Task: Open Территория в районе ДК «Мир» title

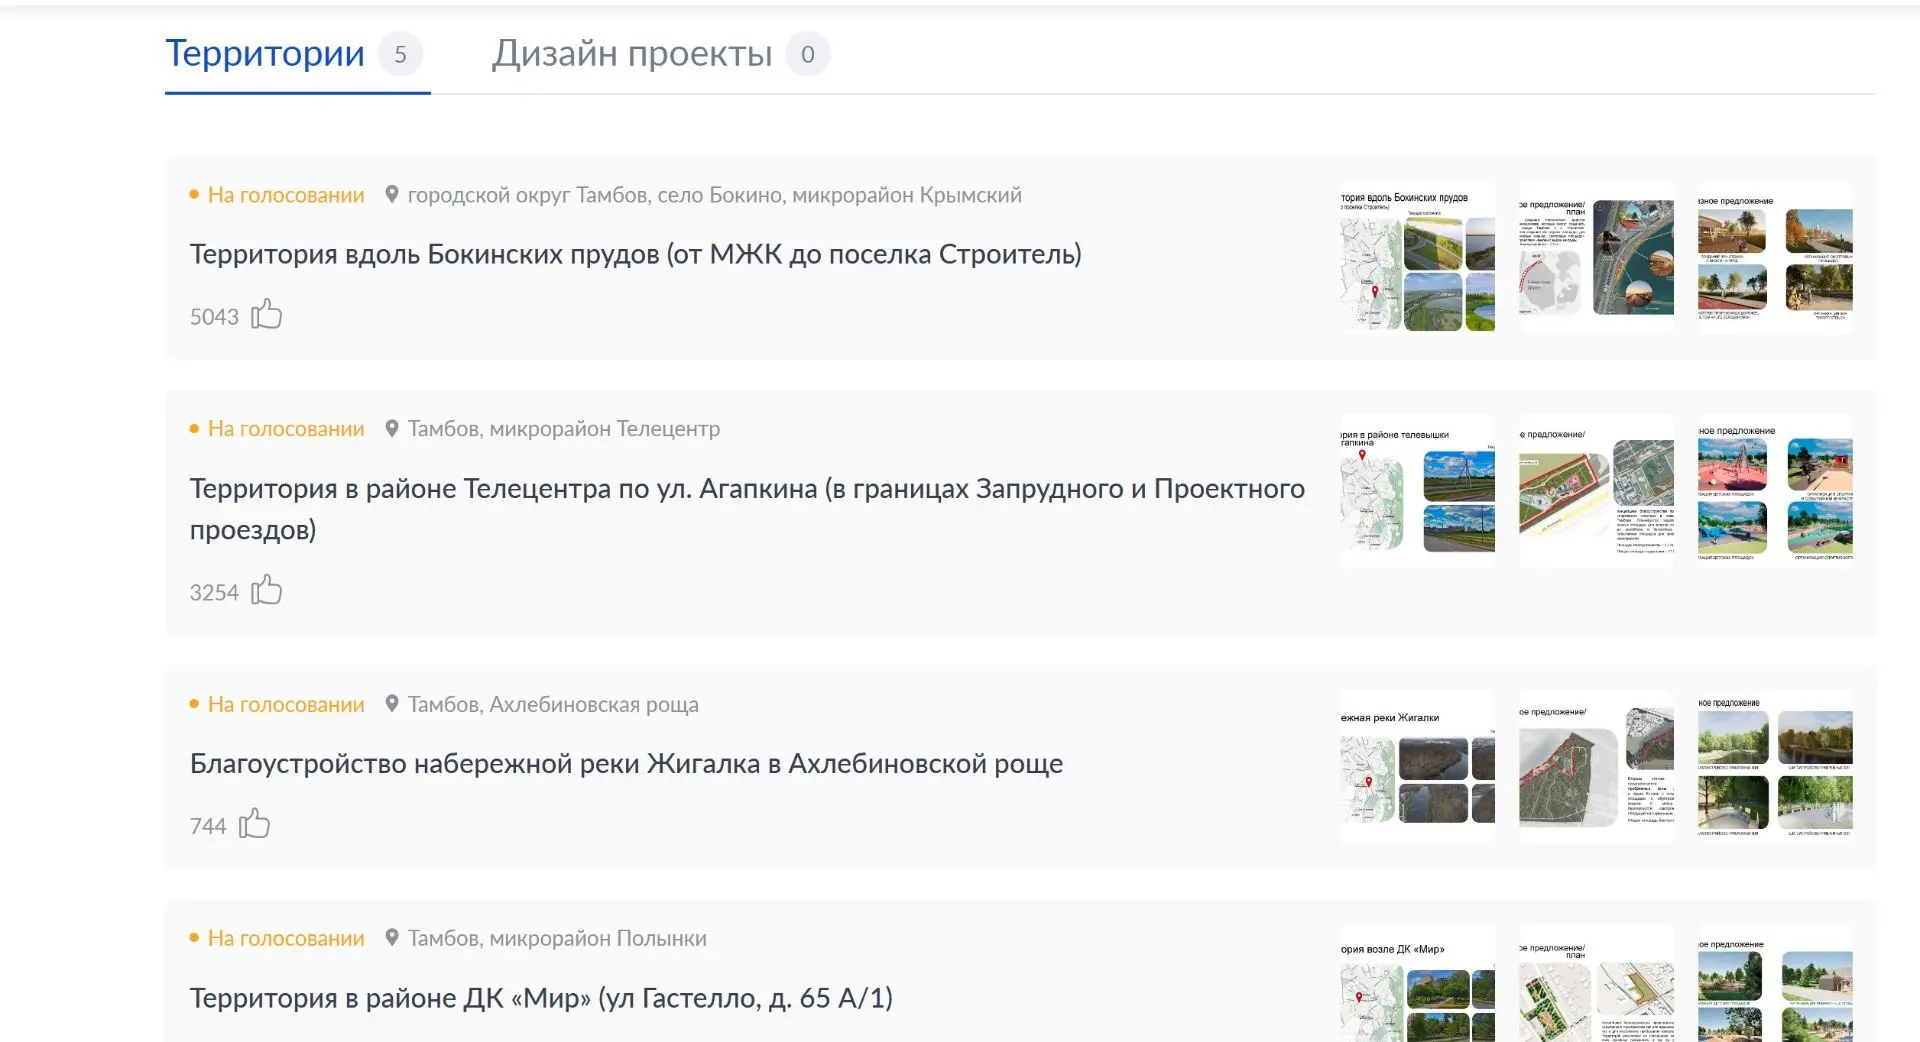Action: pos(541,998)
